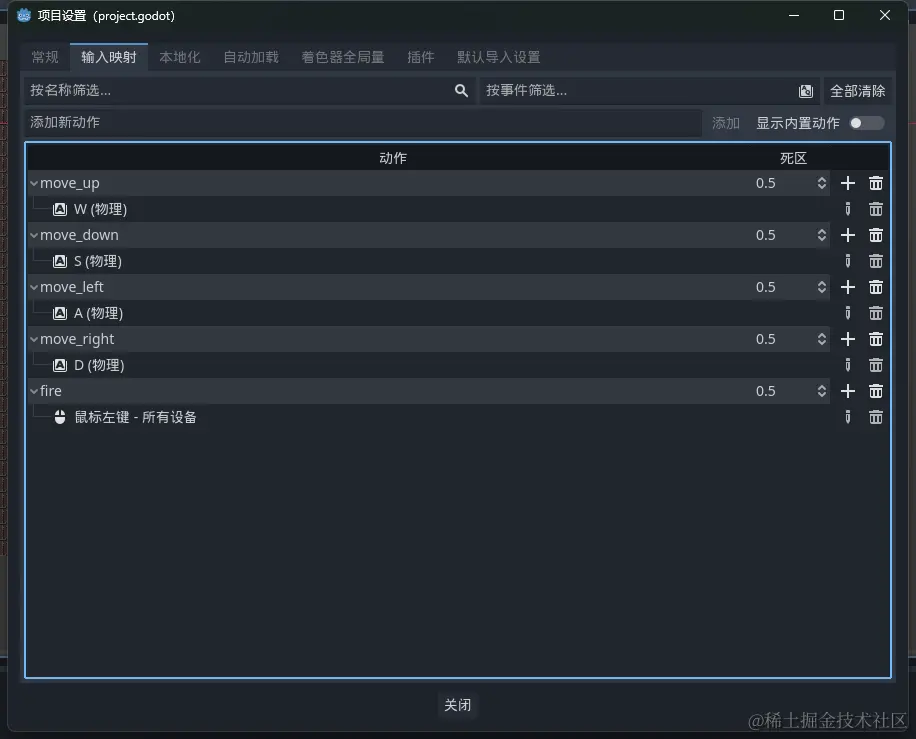Image resolution: width=916 pixels, height=739 pixels.
Task: Adjust move_down deadzone stepper arrows
Action: (x=821, y=235)
